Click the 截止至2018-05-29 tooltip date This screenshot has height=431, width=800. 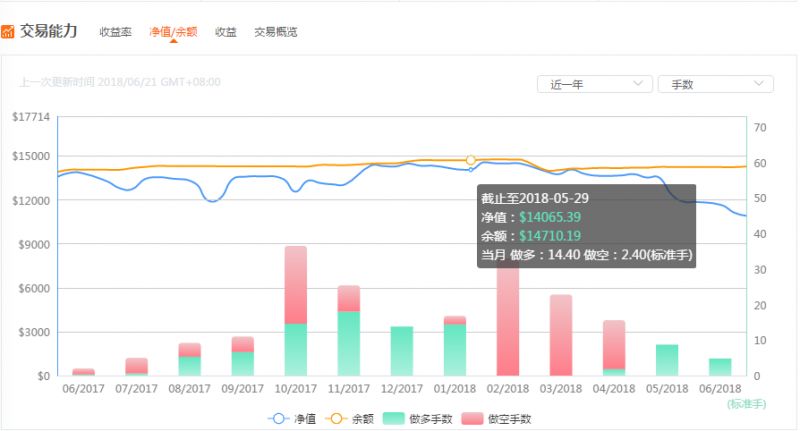pos(535,198)
